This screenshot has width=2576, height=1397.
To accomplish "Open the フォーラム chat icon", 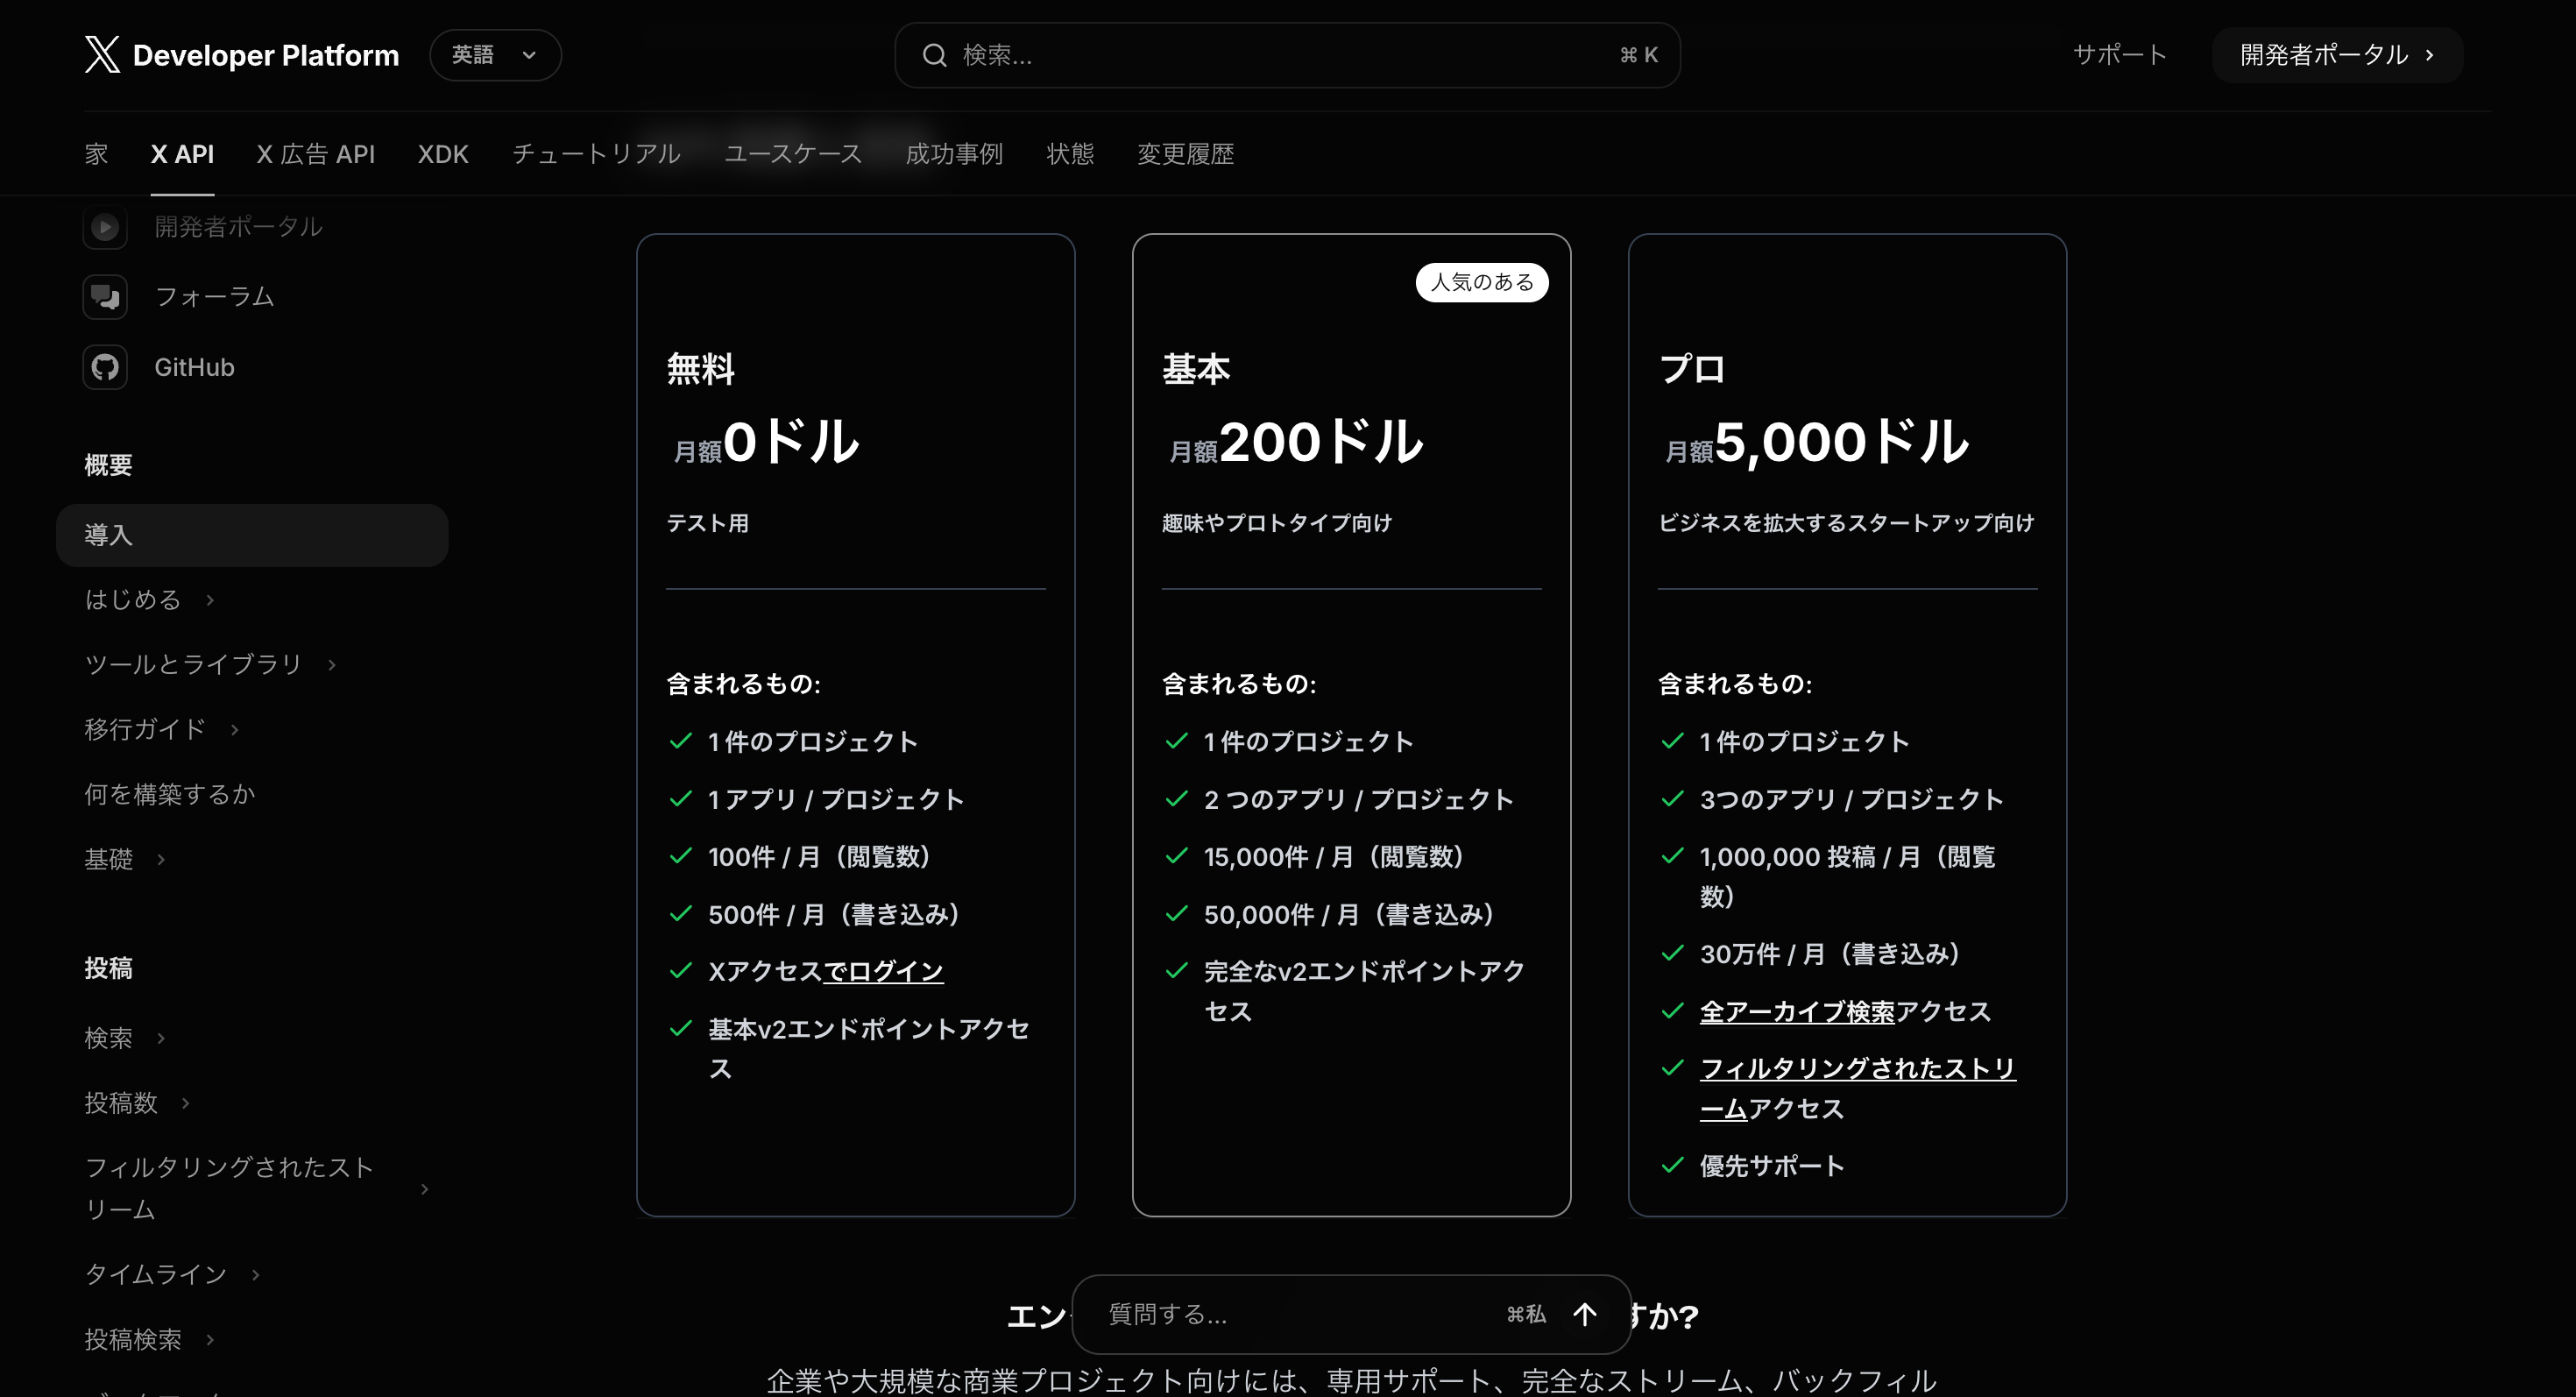I will 105,297.
